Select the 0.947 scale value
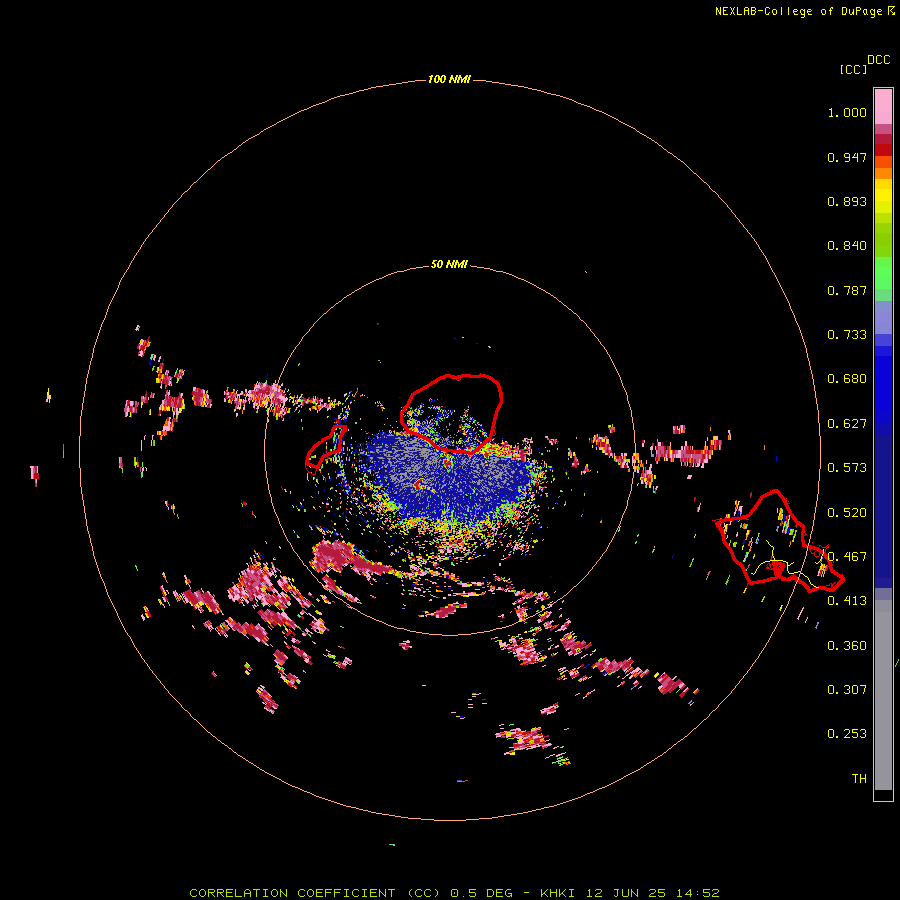900x900 pixels. (847, 157)
